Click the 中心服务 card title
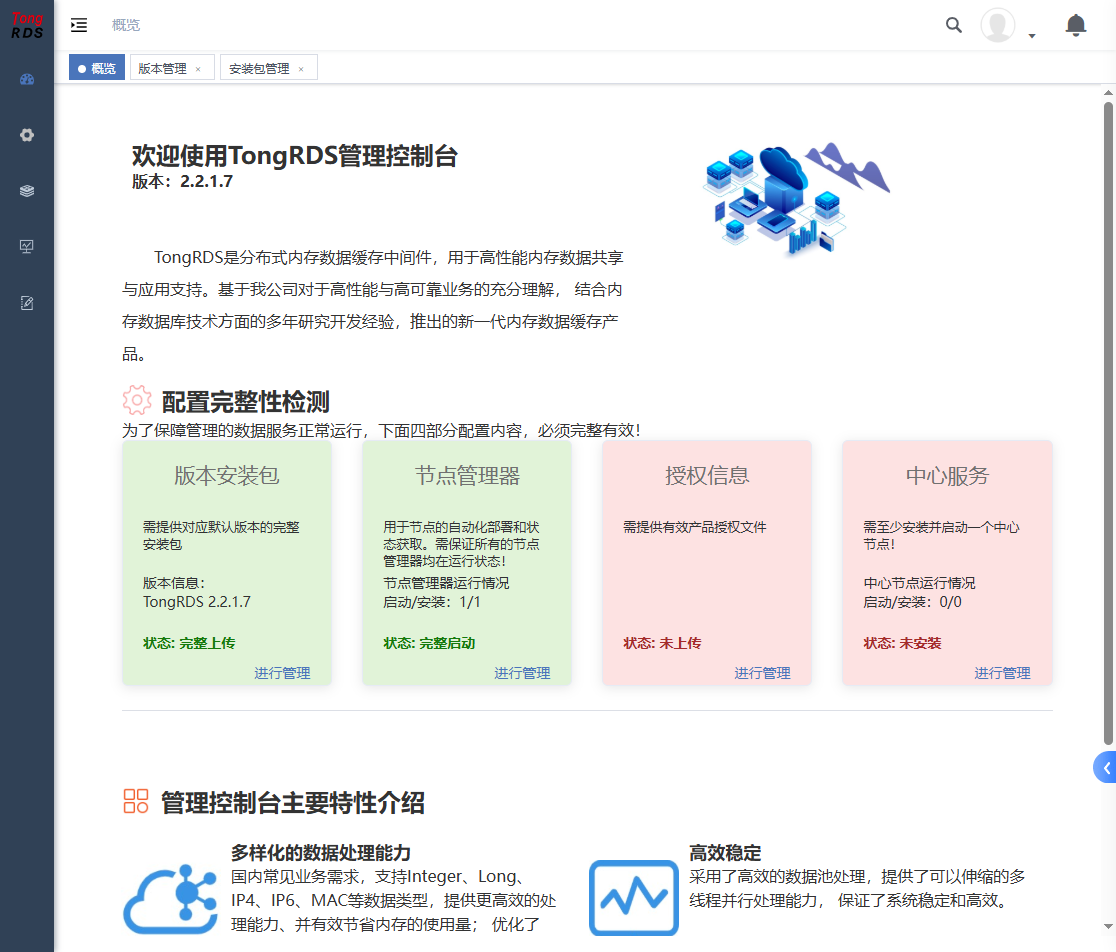This screenshot has width=1116, height=952. 947,475
